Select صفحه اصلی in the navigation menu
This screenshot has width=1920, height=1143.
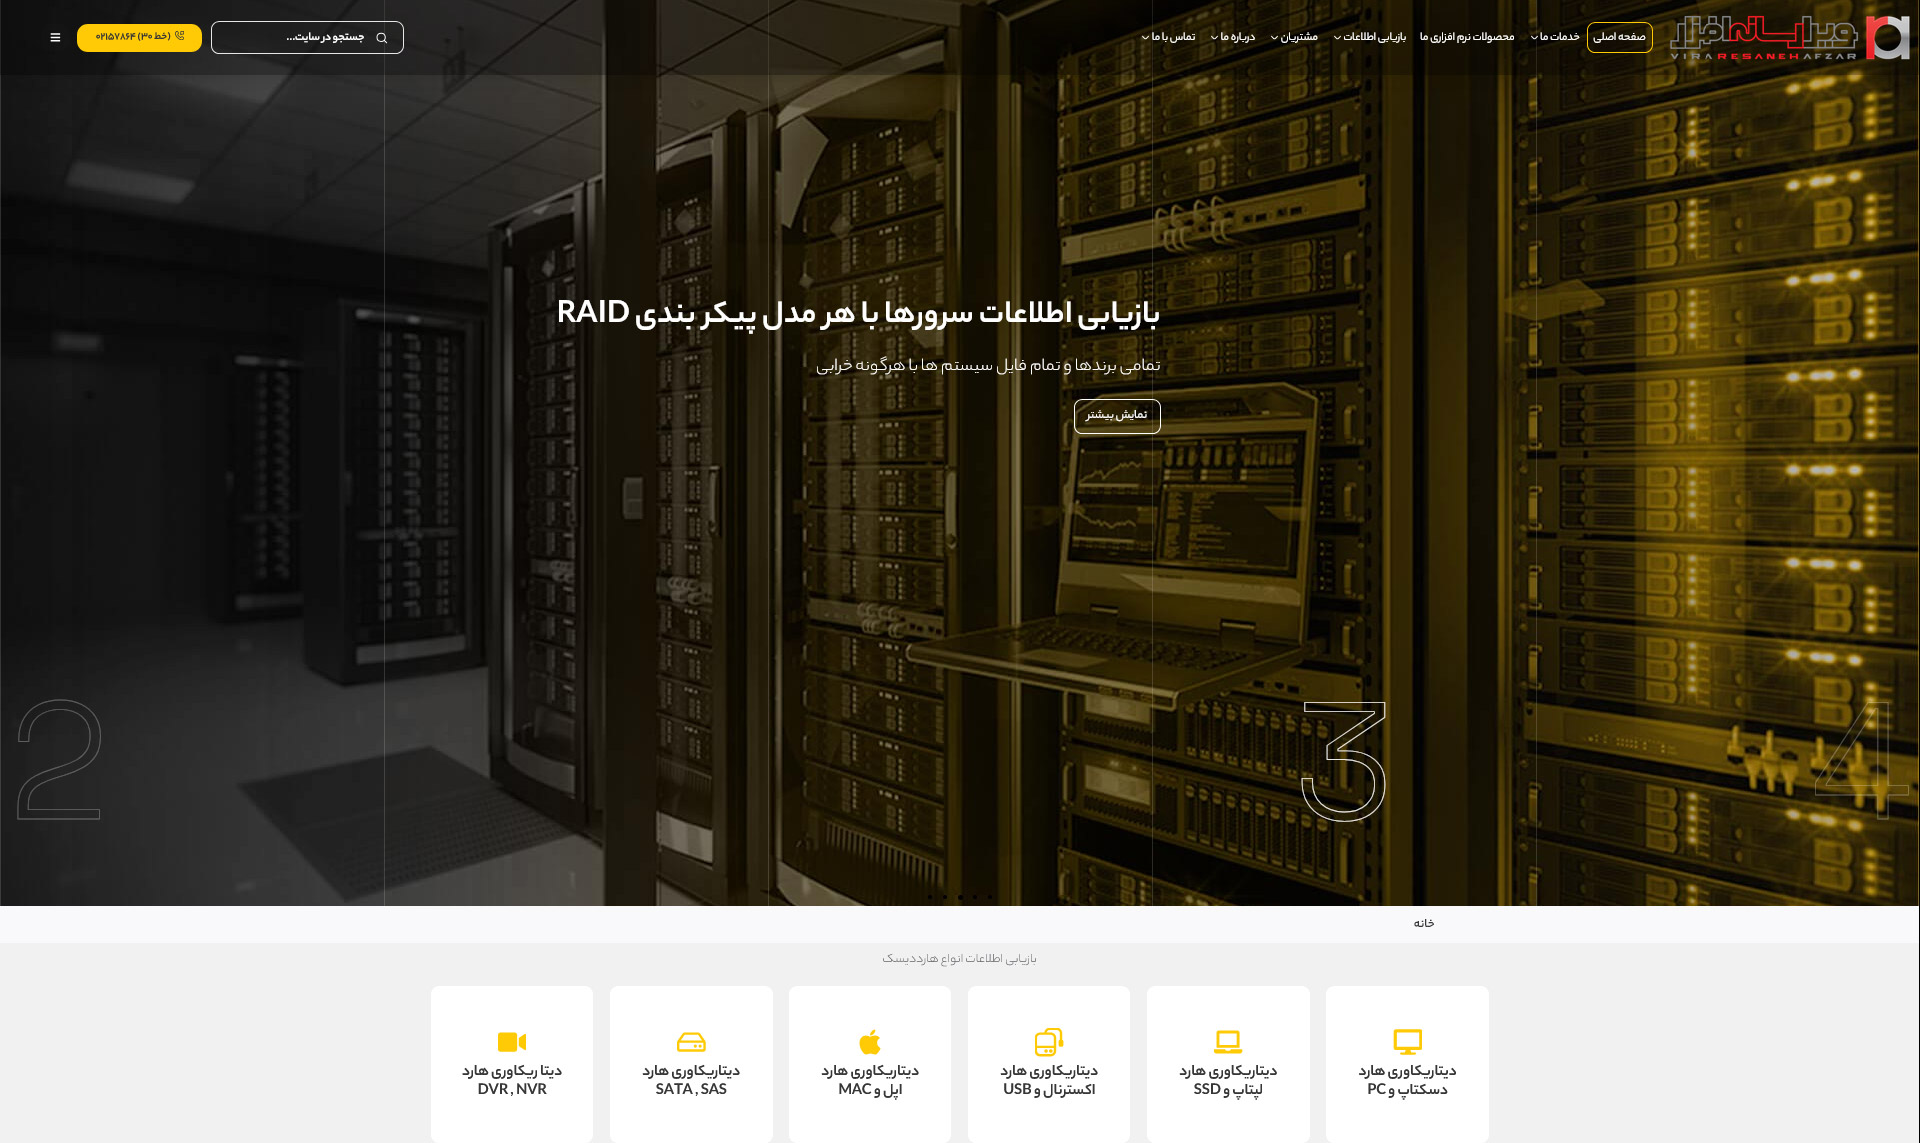[1620, 37]
